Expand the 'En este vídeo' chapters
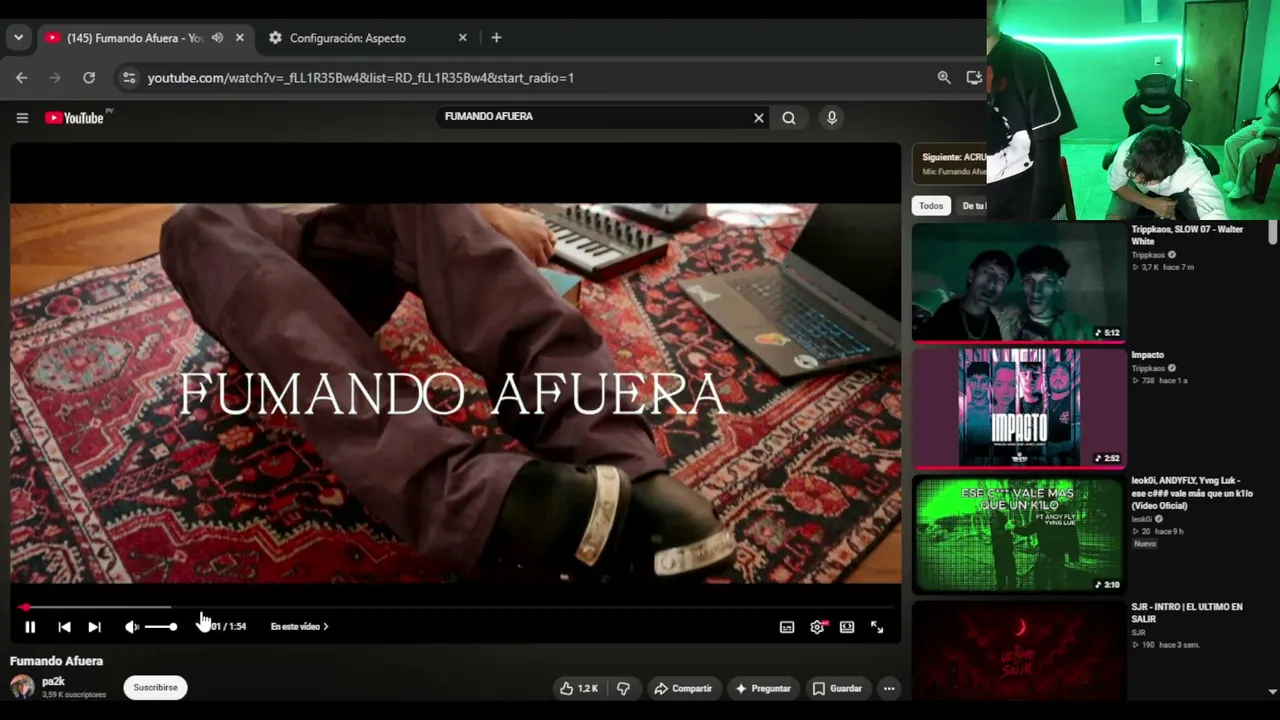Image resolution: width=1280 pixels, height=720 pixels. [299, 627]
